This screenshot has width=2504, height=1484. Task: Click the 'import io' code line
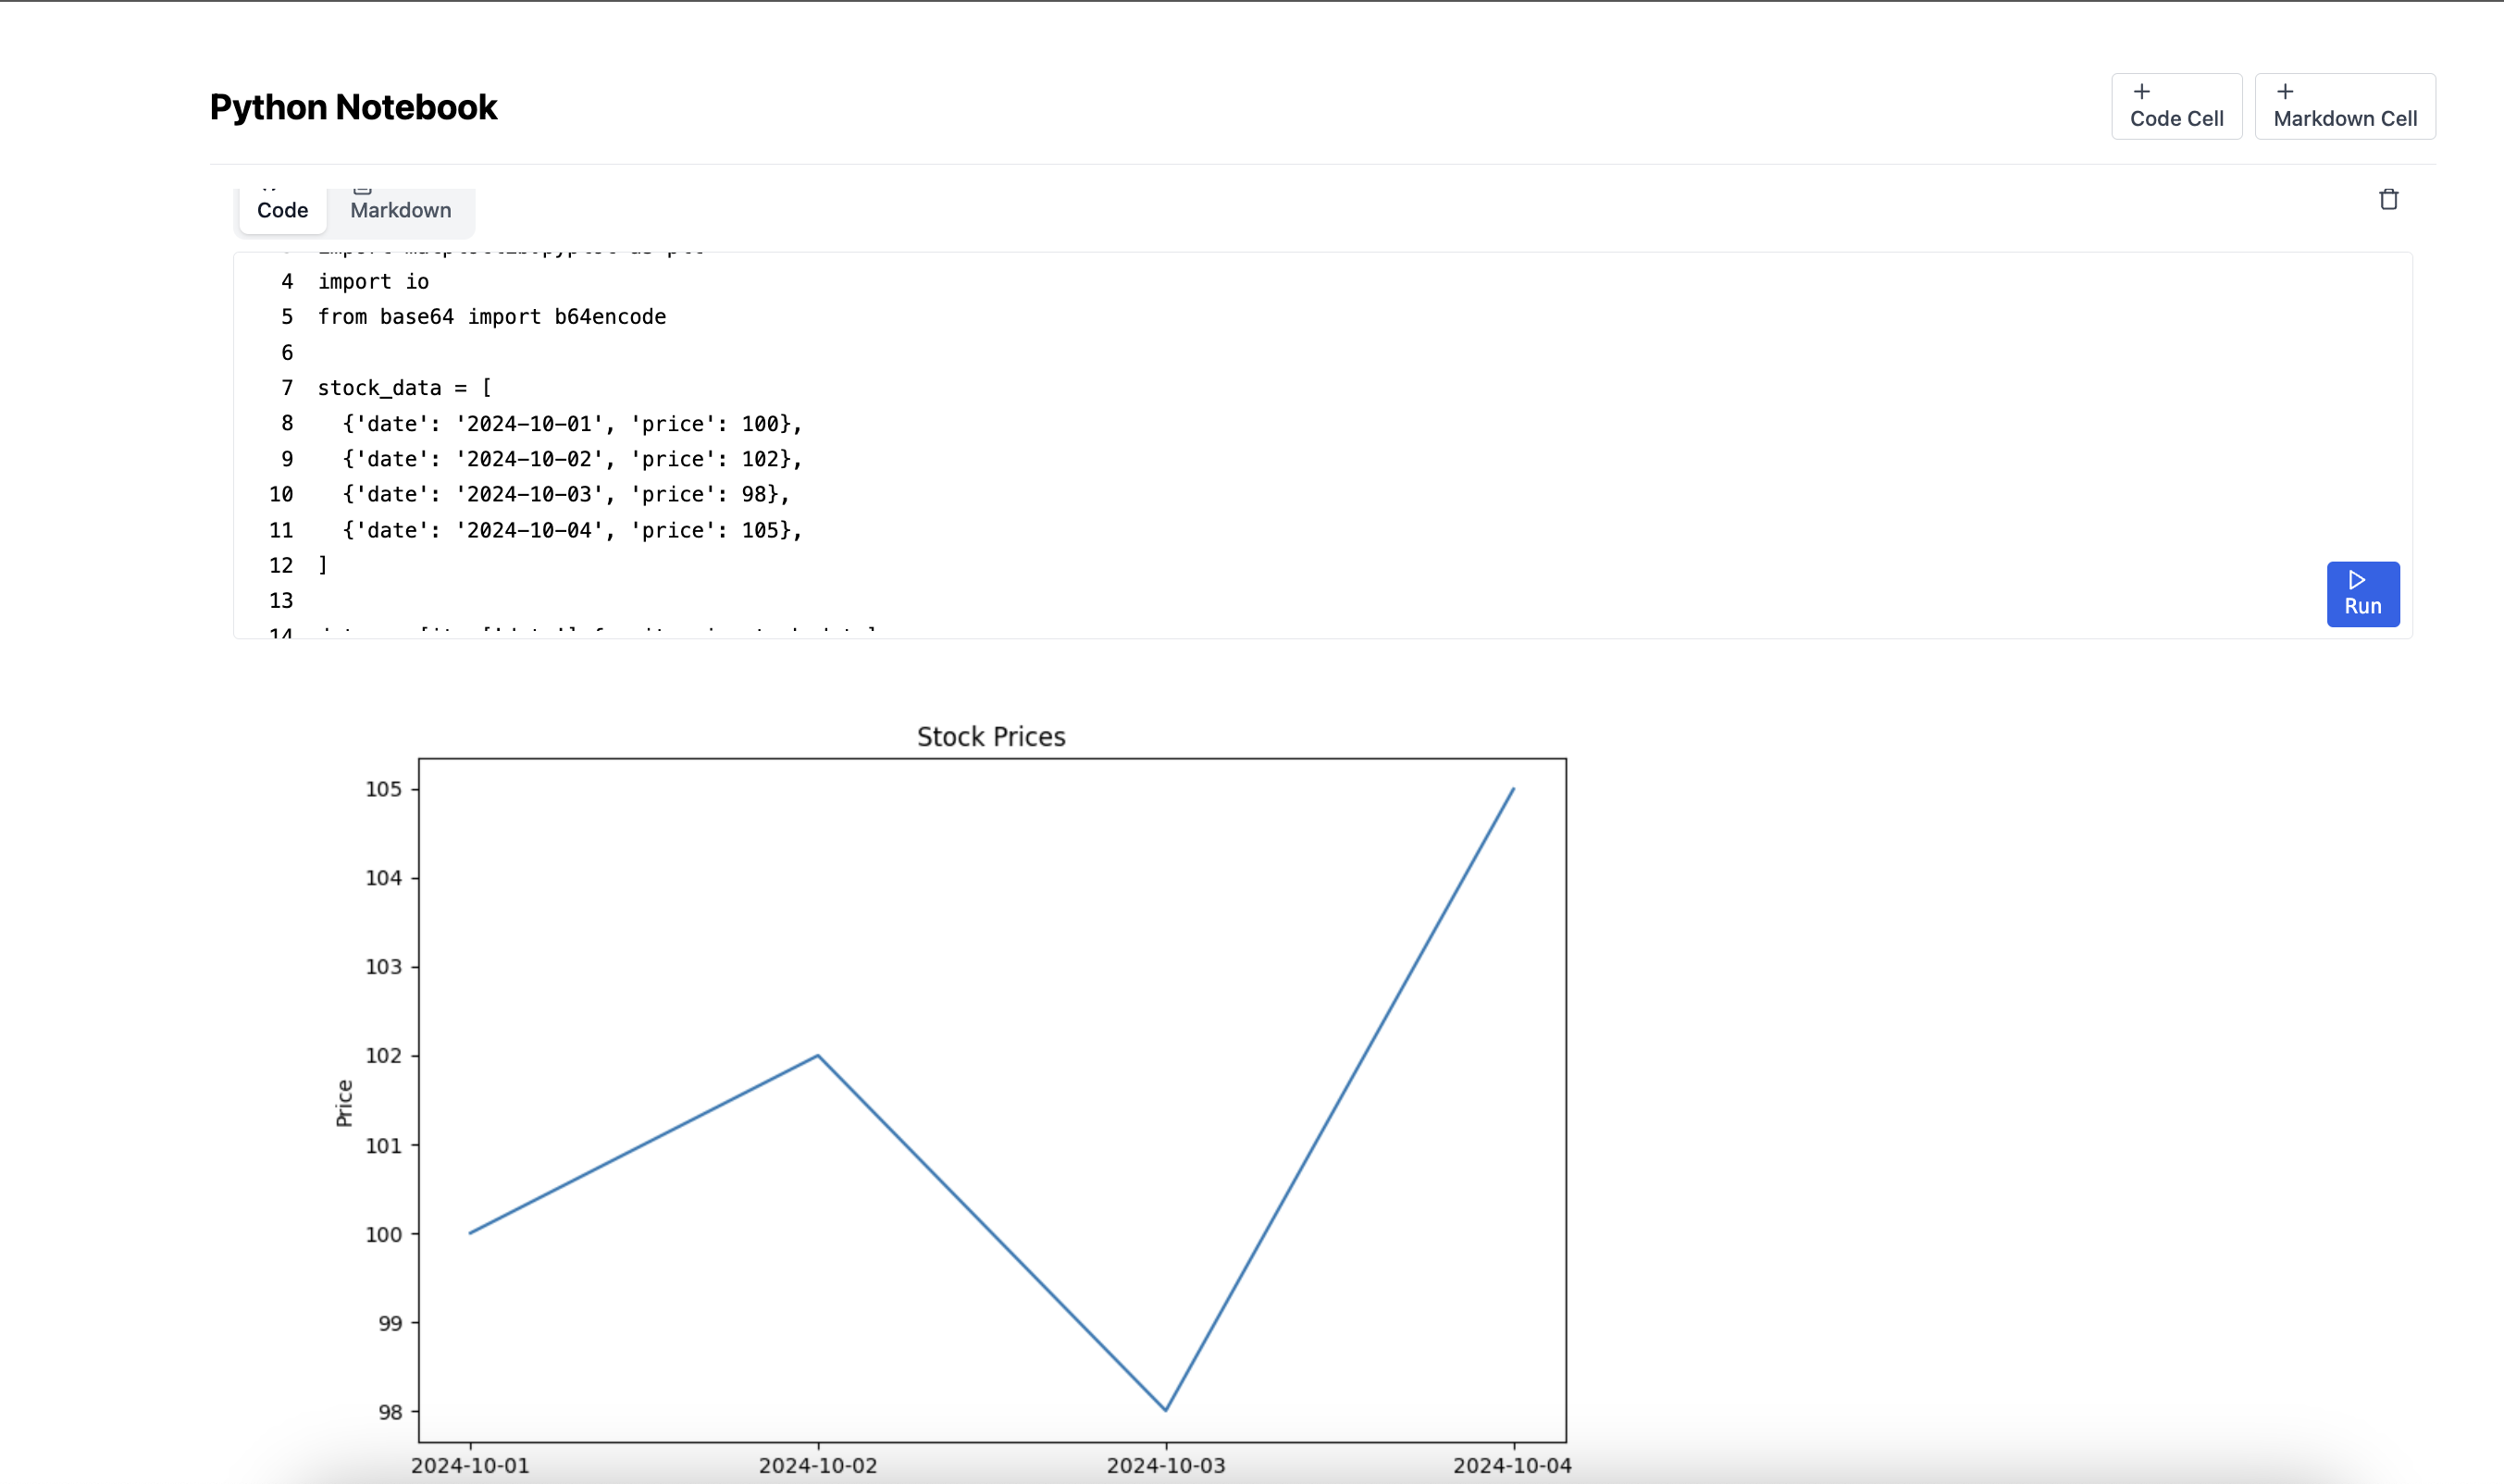pyautogui.click(x=373, y=282)
